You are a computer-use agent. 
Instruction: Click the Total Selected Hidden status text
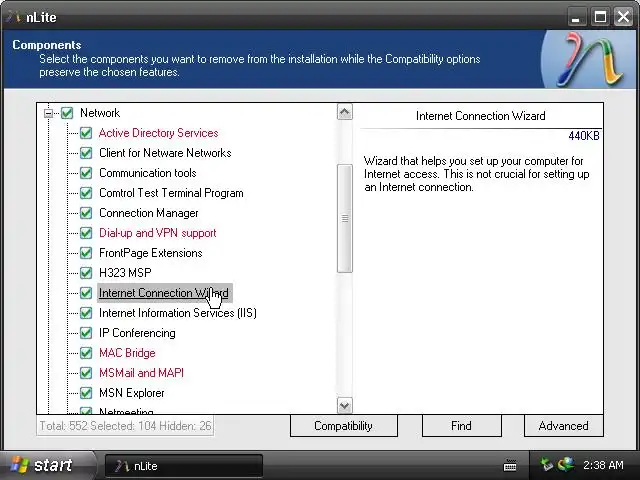coord(125,426)
